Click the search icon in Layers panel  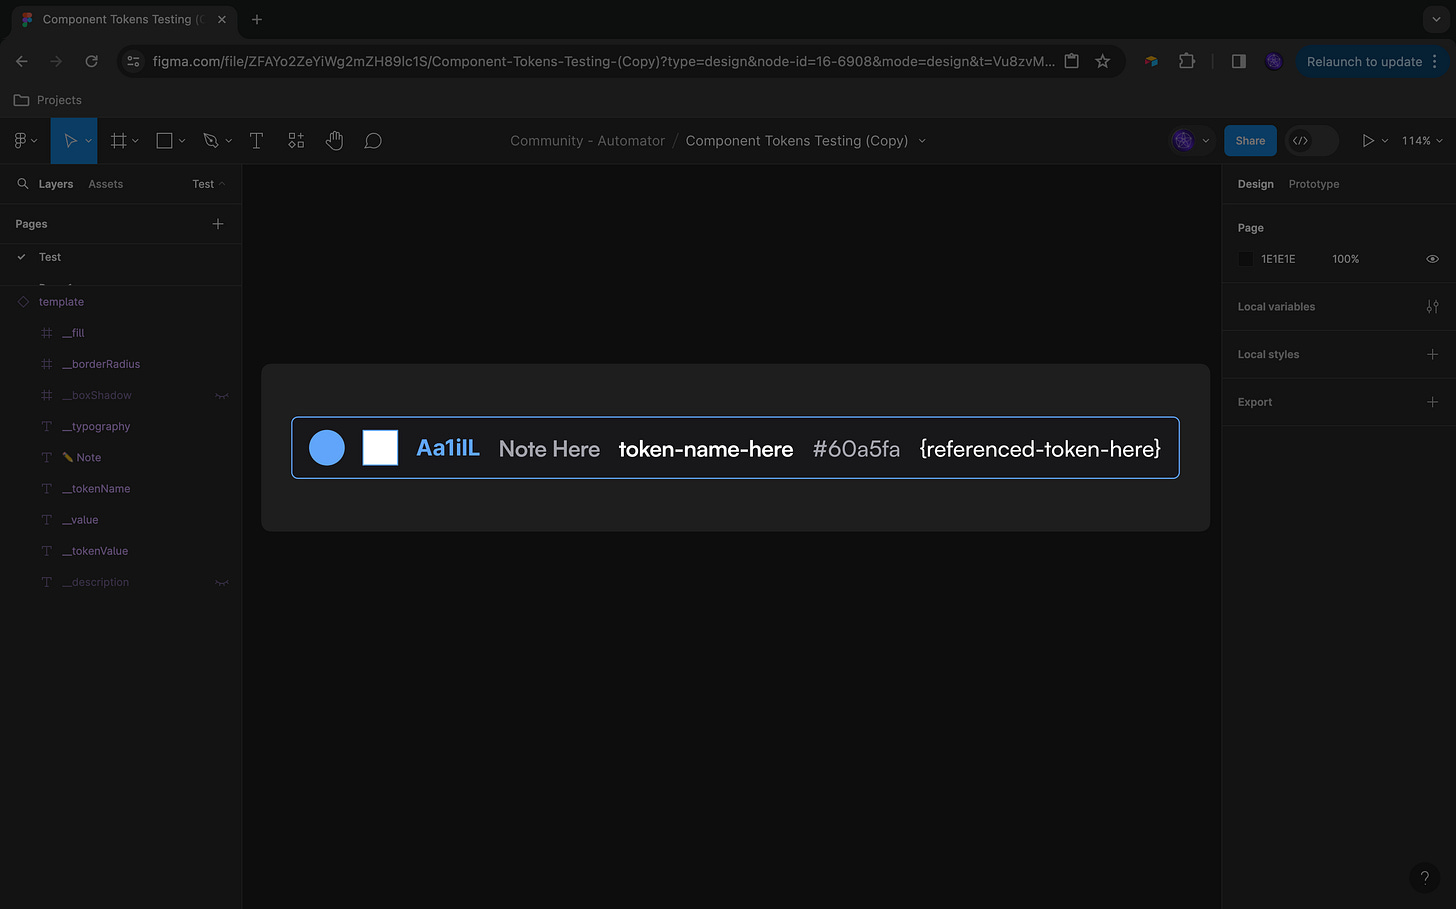pos(23,184)
